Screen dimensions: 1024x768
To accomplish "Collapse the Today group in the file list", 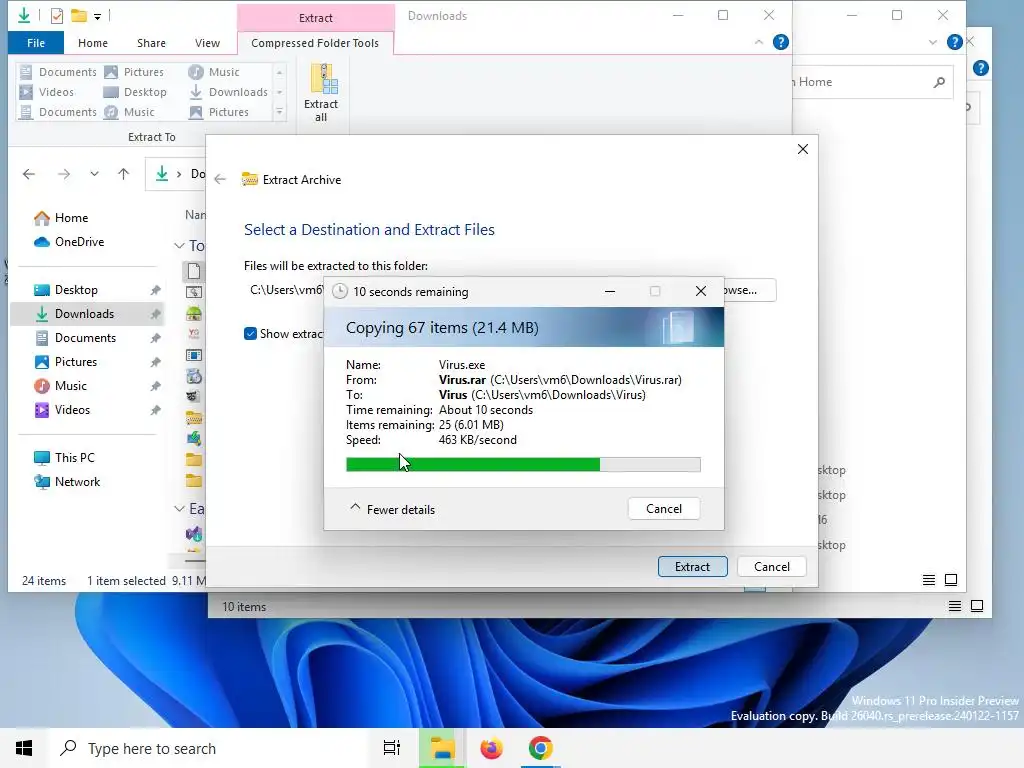I will (180, 246).
